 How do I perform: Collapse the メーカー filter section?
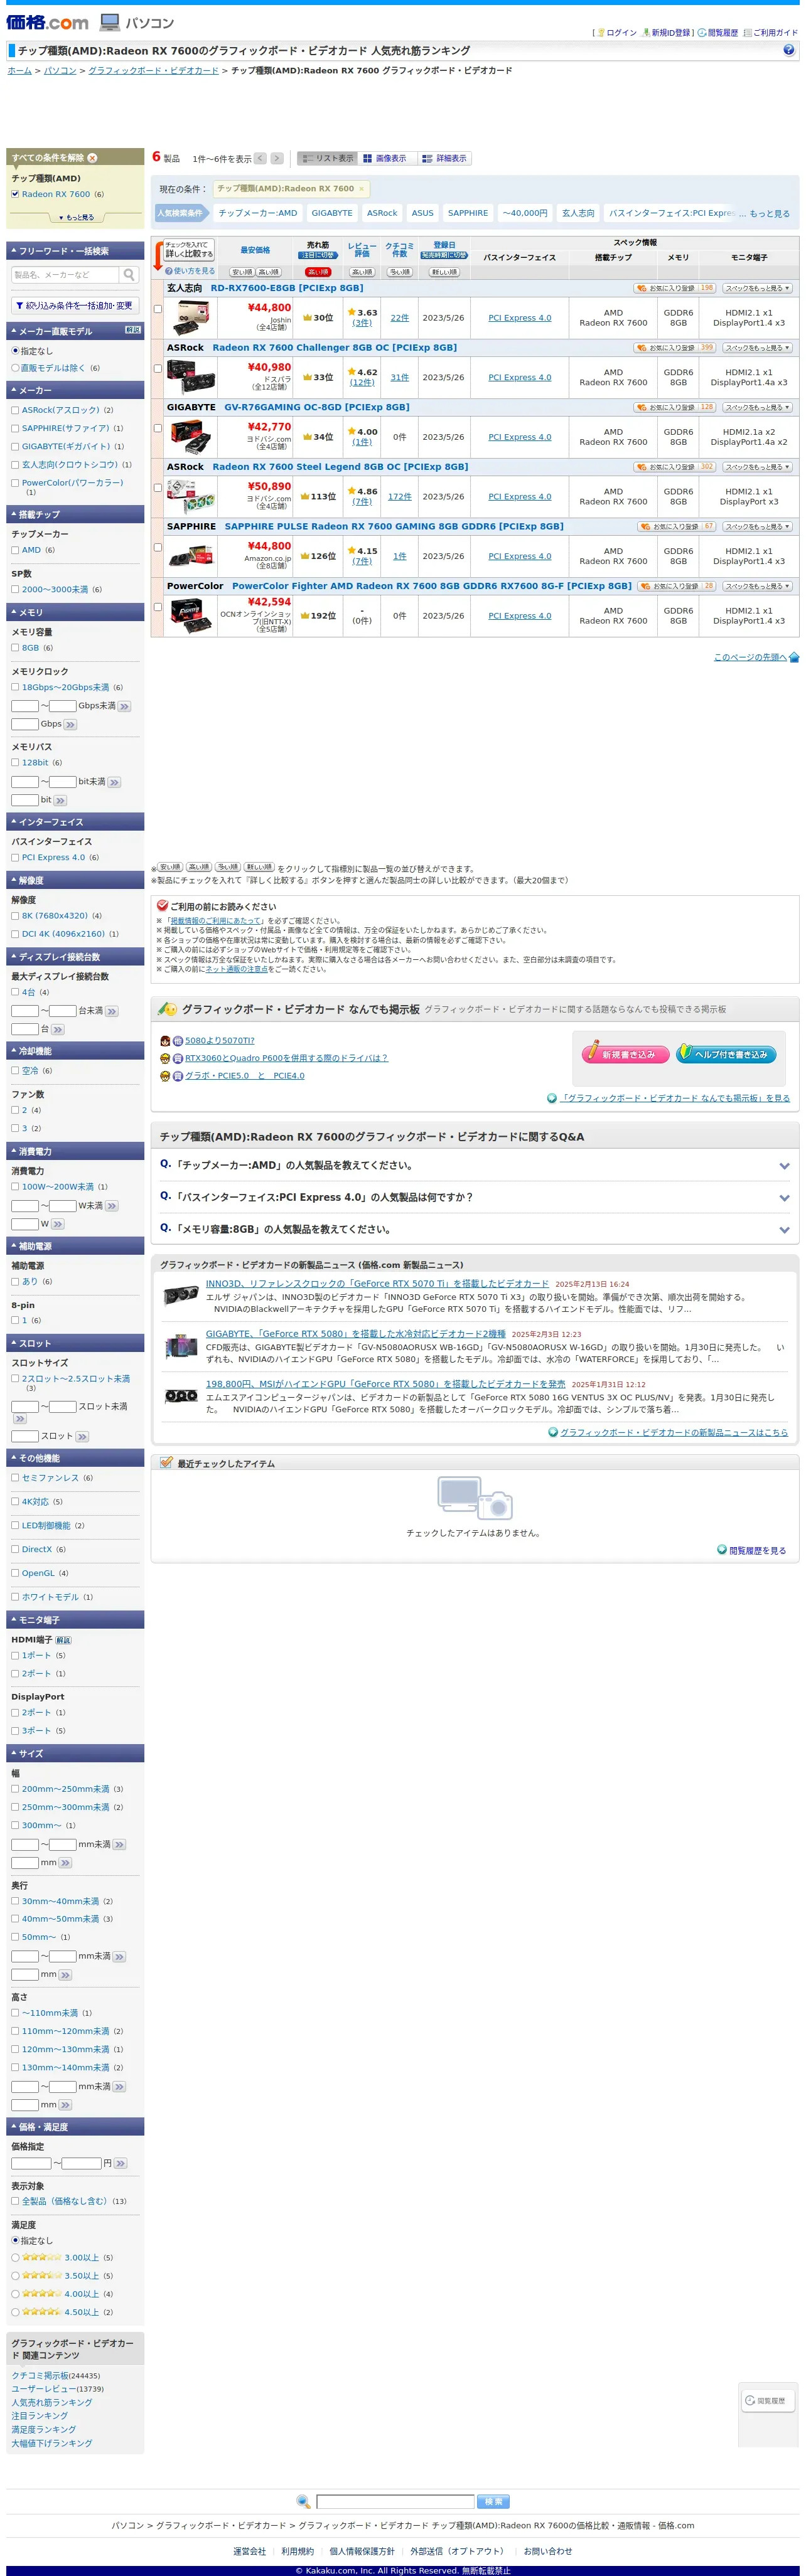(x=75, y=390)
